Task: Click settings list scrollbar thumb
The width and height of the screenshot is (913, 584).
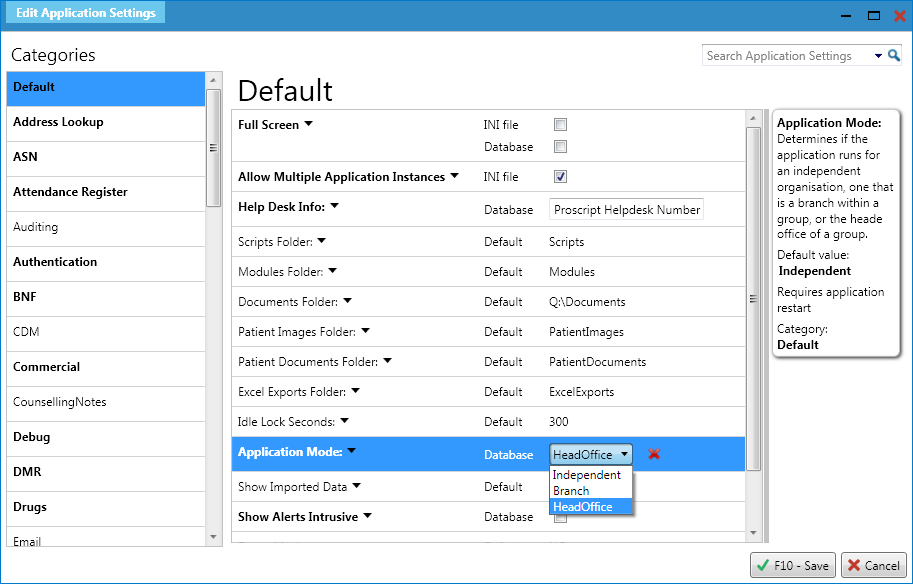Action: tap(753, 299)
